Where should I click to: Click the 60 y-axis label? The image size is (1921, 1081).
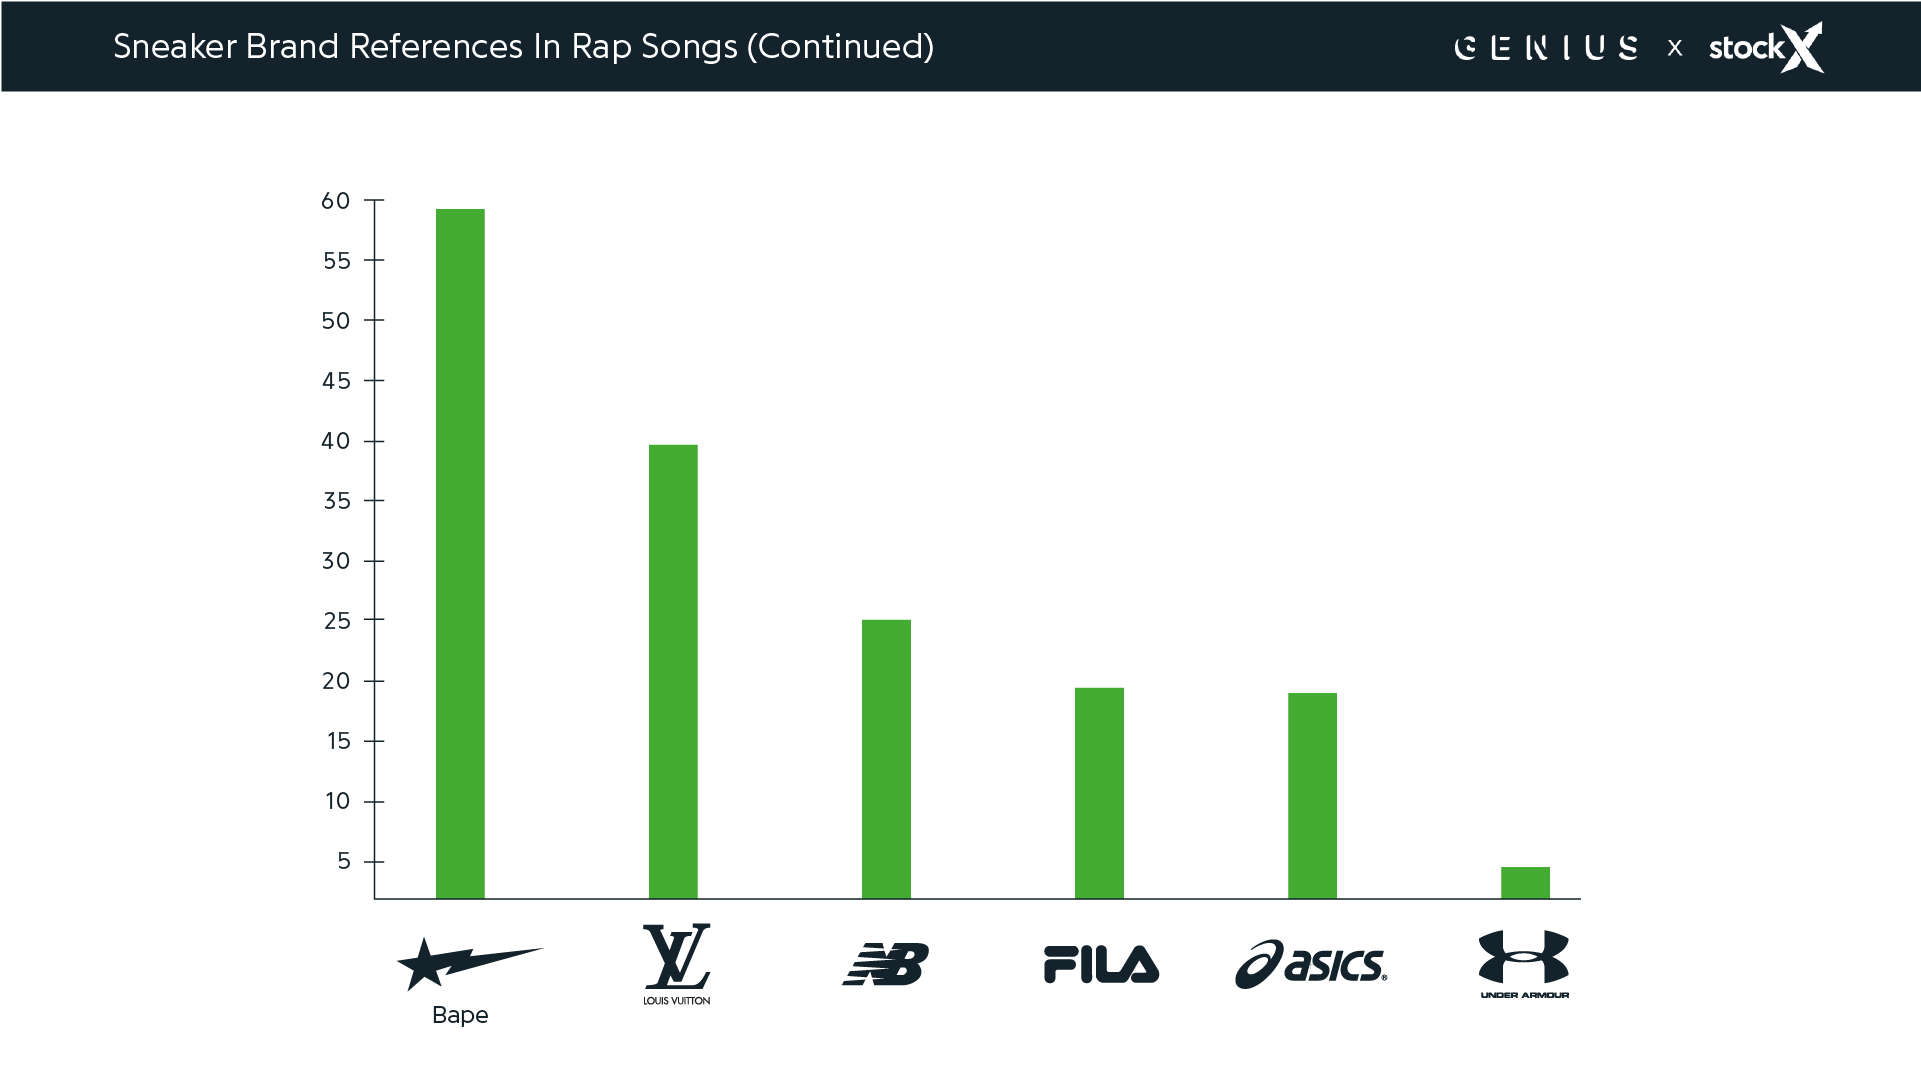coord(336,201)
